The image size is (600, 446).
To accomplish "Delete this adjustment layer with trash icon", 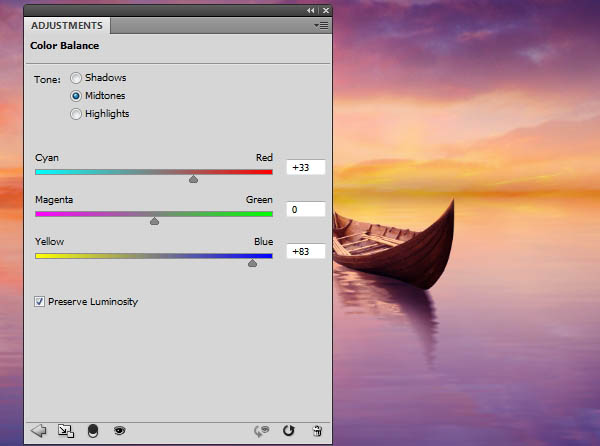I will pos(316,431).
